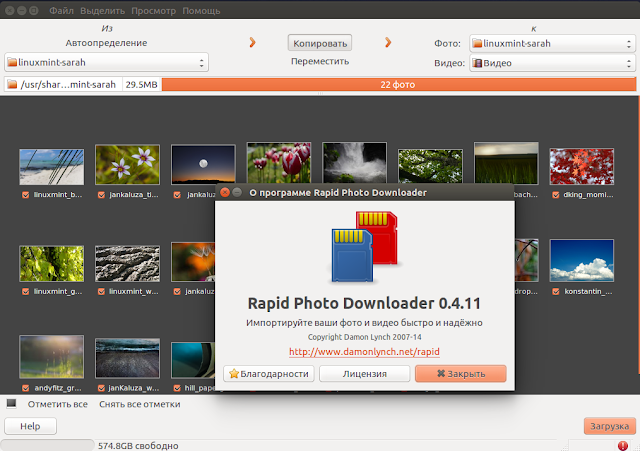
Task: Click the Благодарности button
Action: coord(269,373)
